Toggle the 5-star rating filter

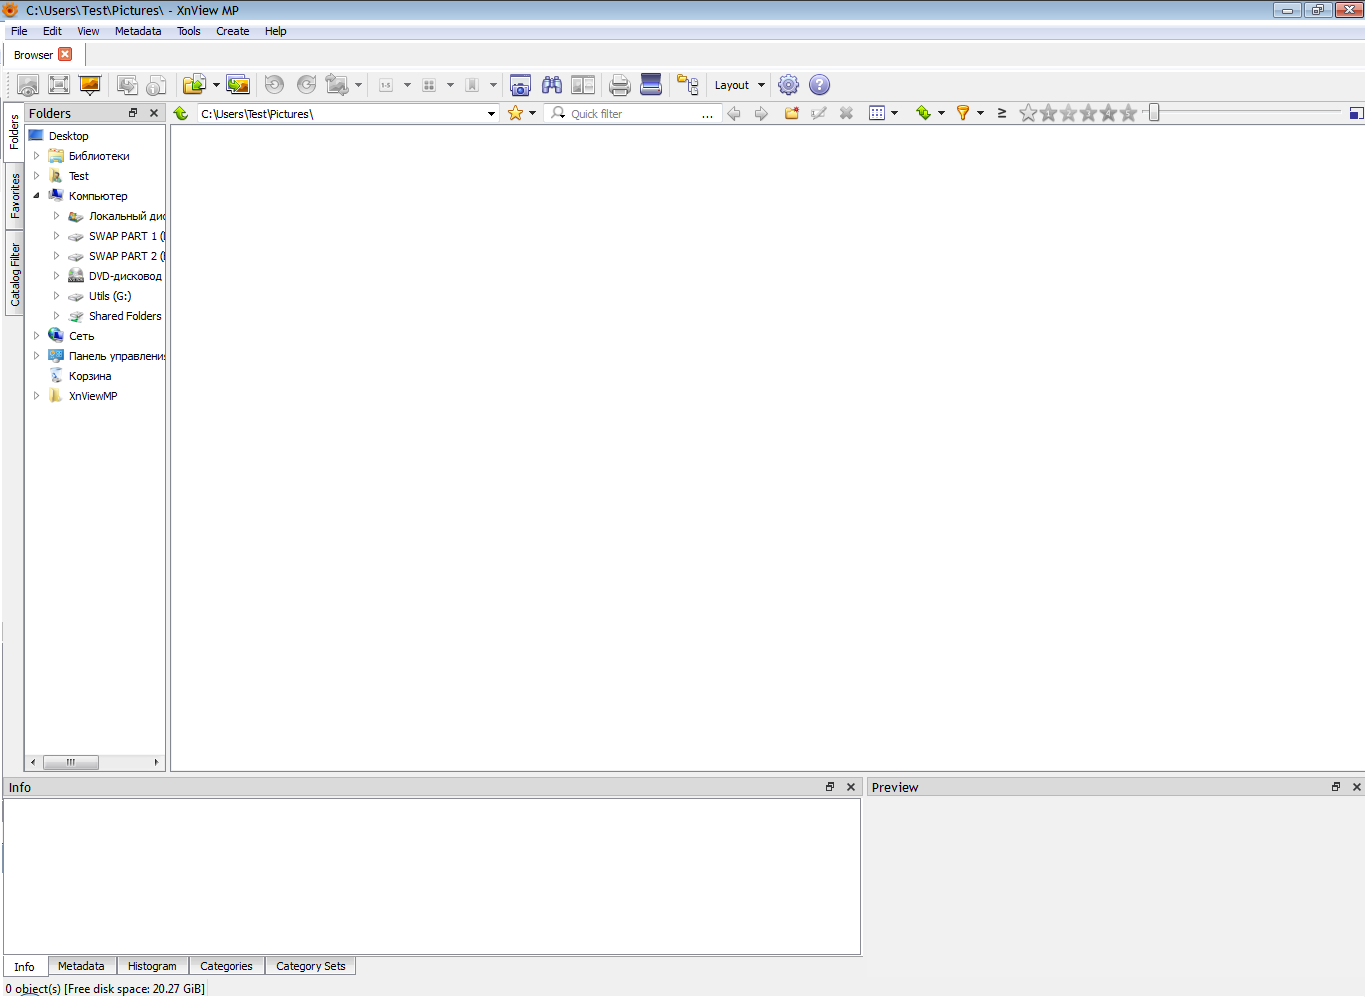[x=1128, y=113]
